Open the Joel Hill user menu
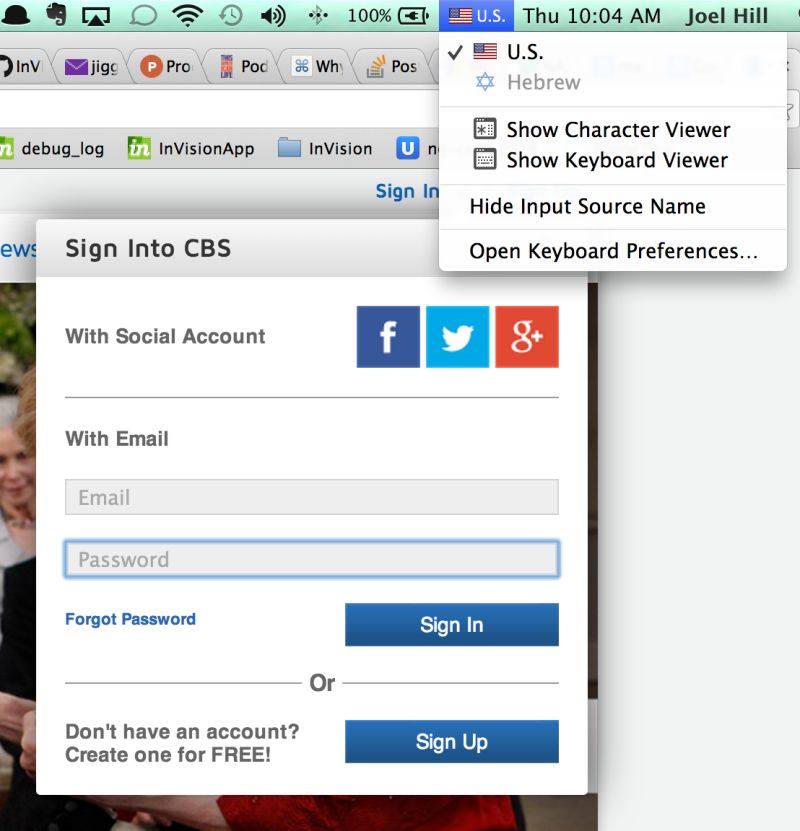Image resolution: width=800 pixels, height=831 pixels. 726,16
